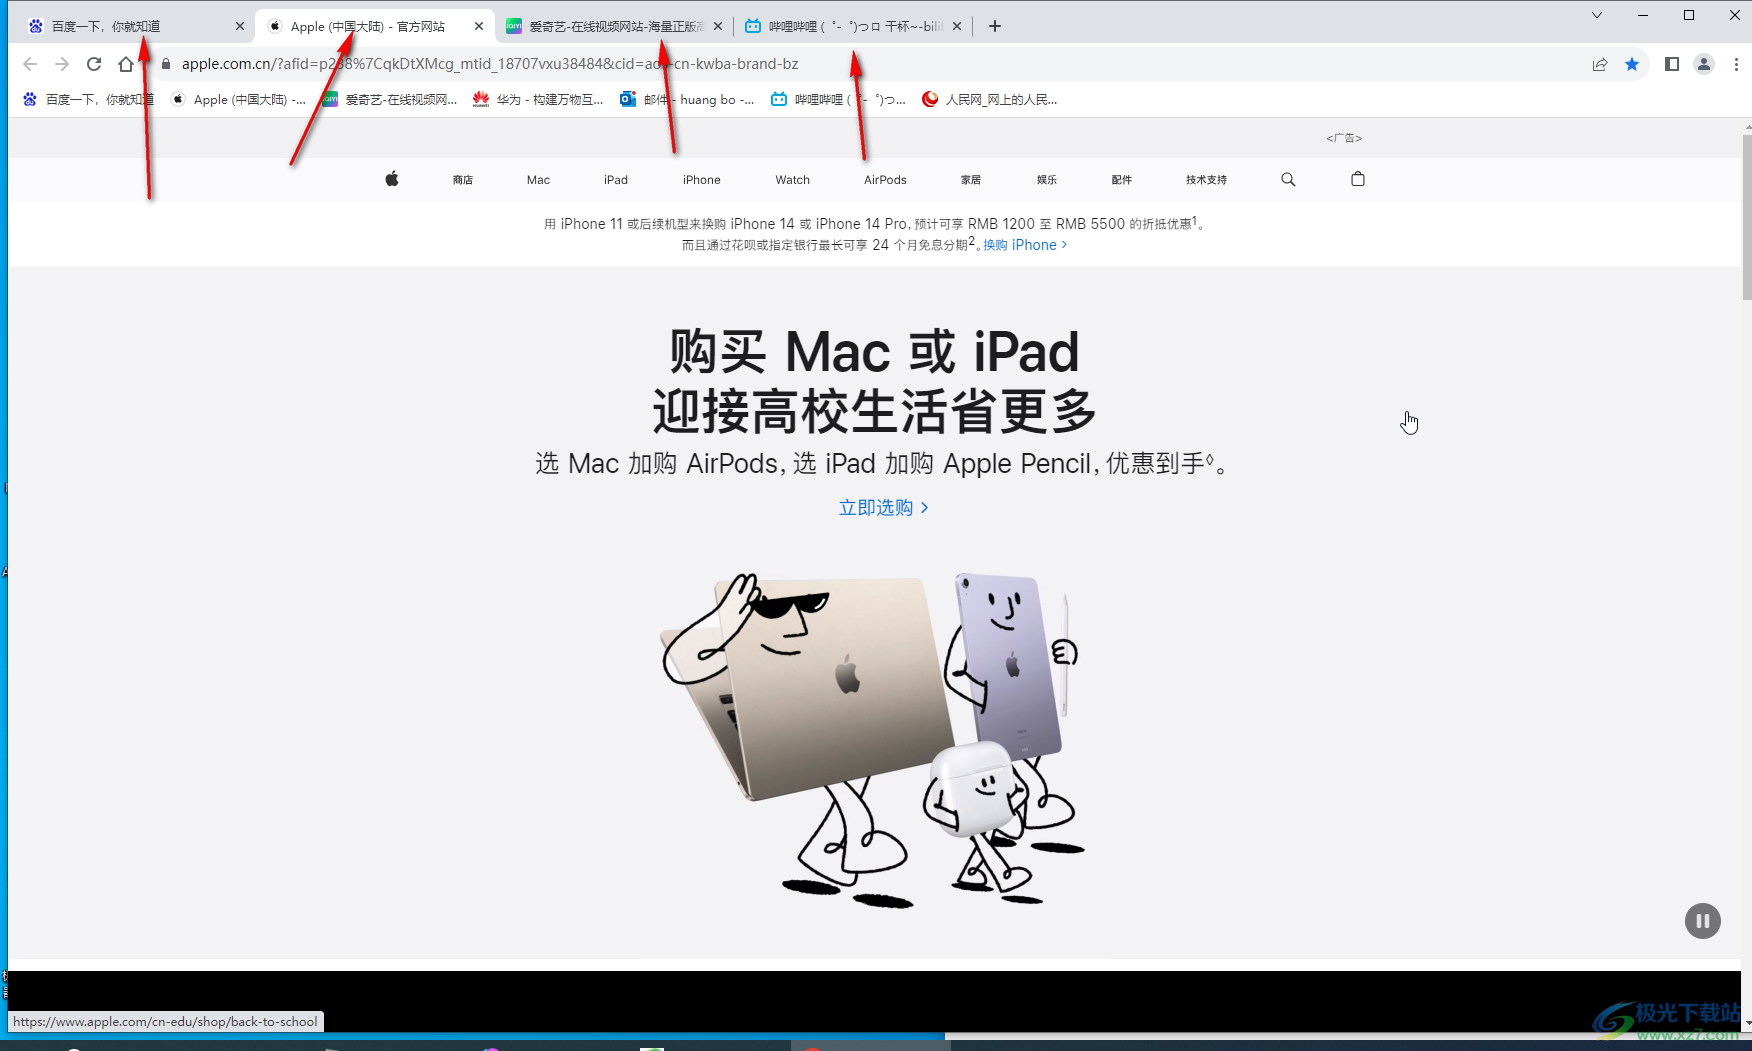Open the AirPods nav item
Screen dimensions: 1752x1051
pyautogui.click(x=885, y=180)
